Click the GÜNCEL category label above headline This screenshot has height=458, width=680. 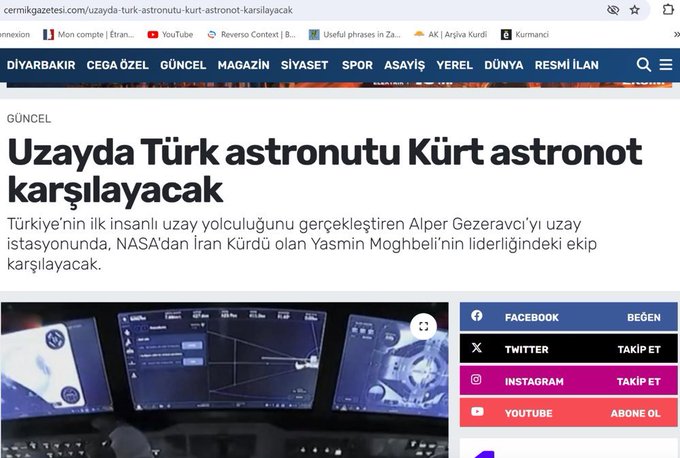29,118
